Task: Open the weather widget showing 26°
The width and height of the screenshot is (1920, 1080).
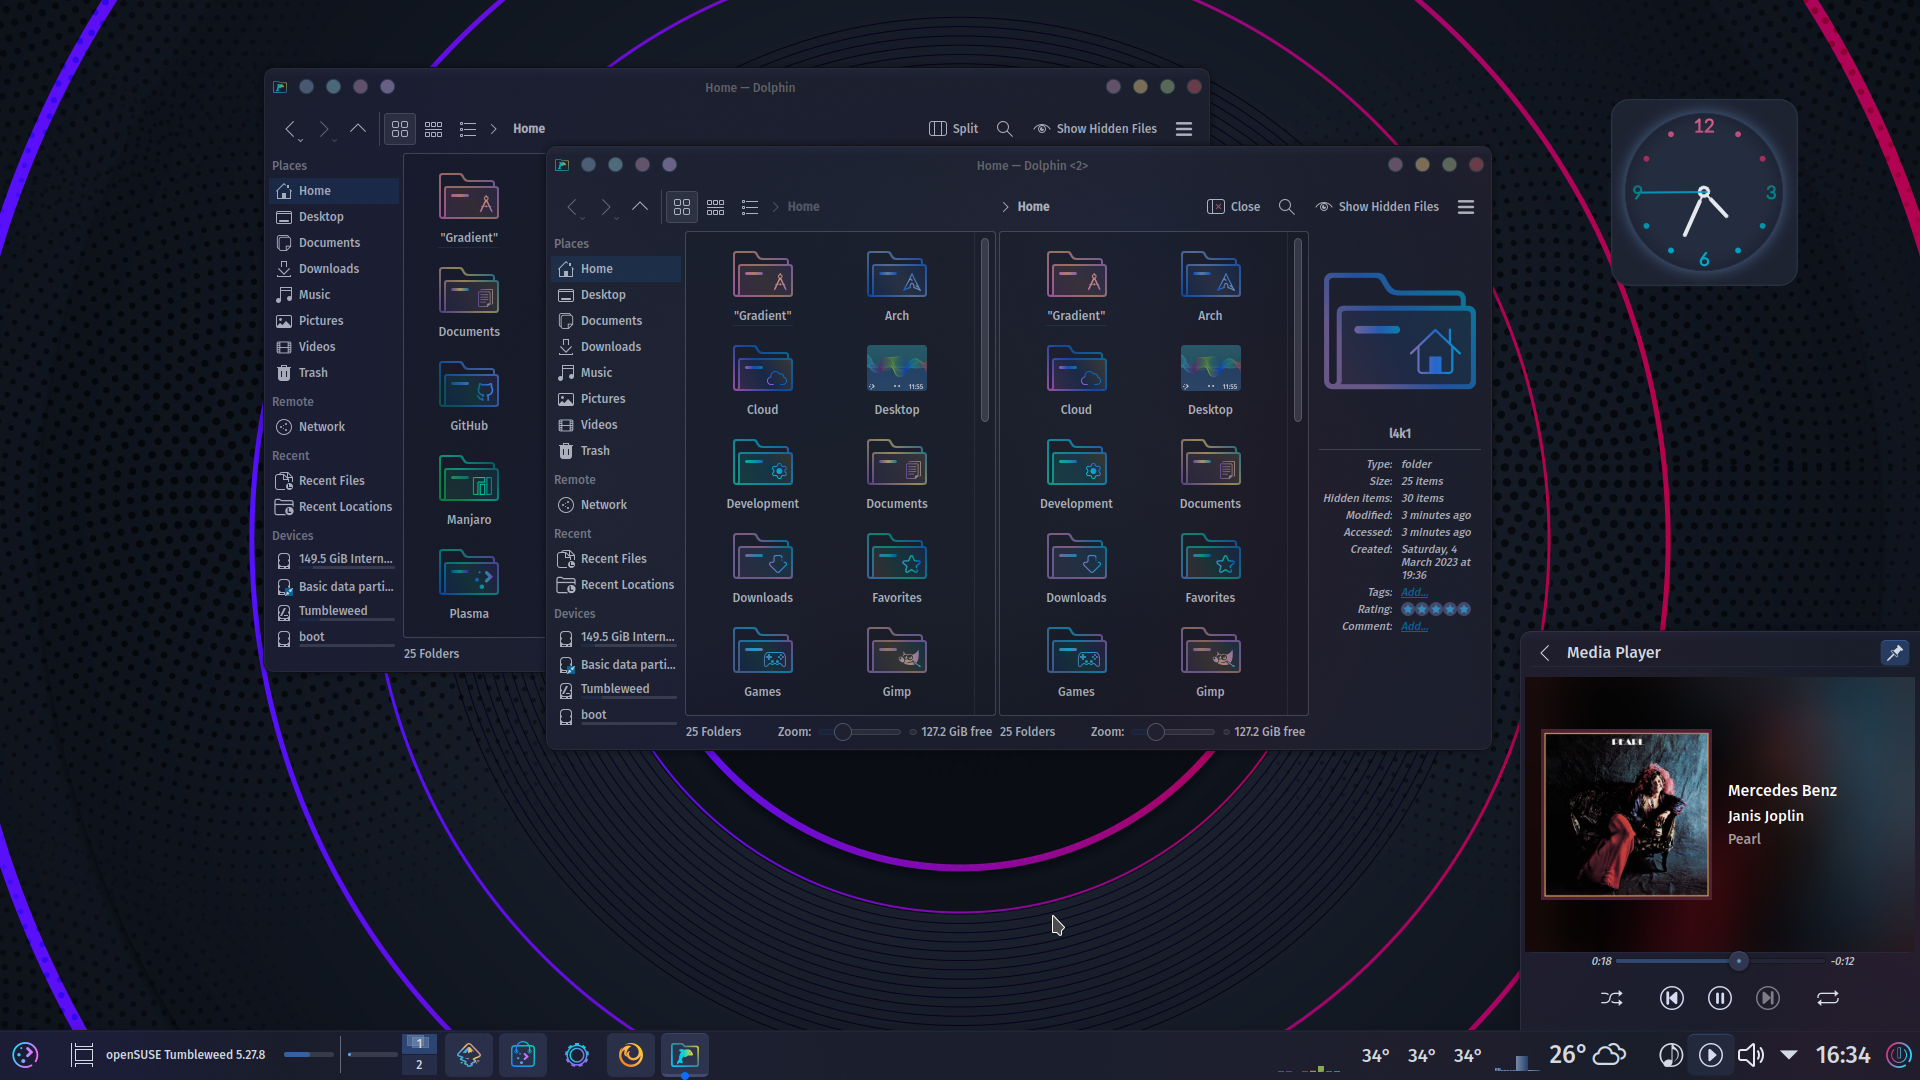Action: (1587, 1055)
